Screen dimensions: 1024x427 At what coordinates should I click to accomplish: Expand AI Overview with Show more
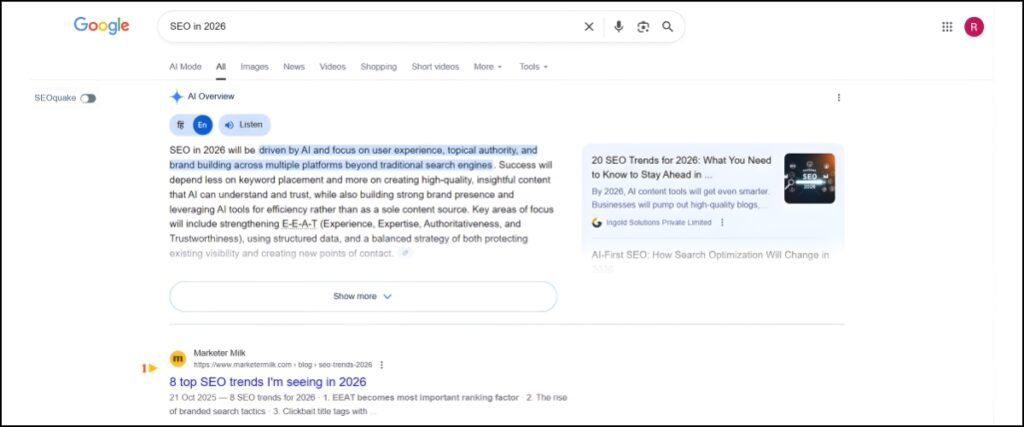(x=363, y=296)
